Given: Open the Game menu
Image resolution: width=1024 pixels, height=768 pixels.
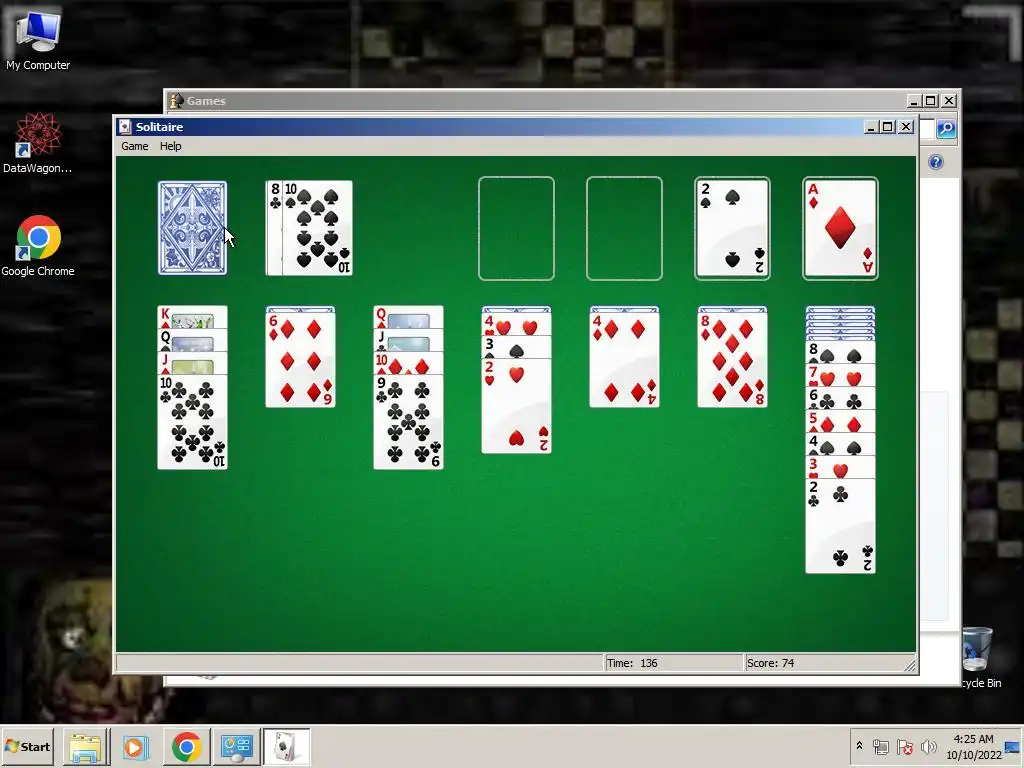Looking at the screenshot, I should [x=135, y=146].
